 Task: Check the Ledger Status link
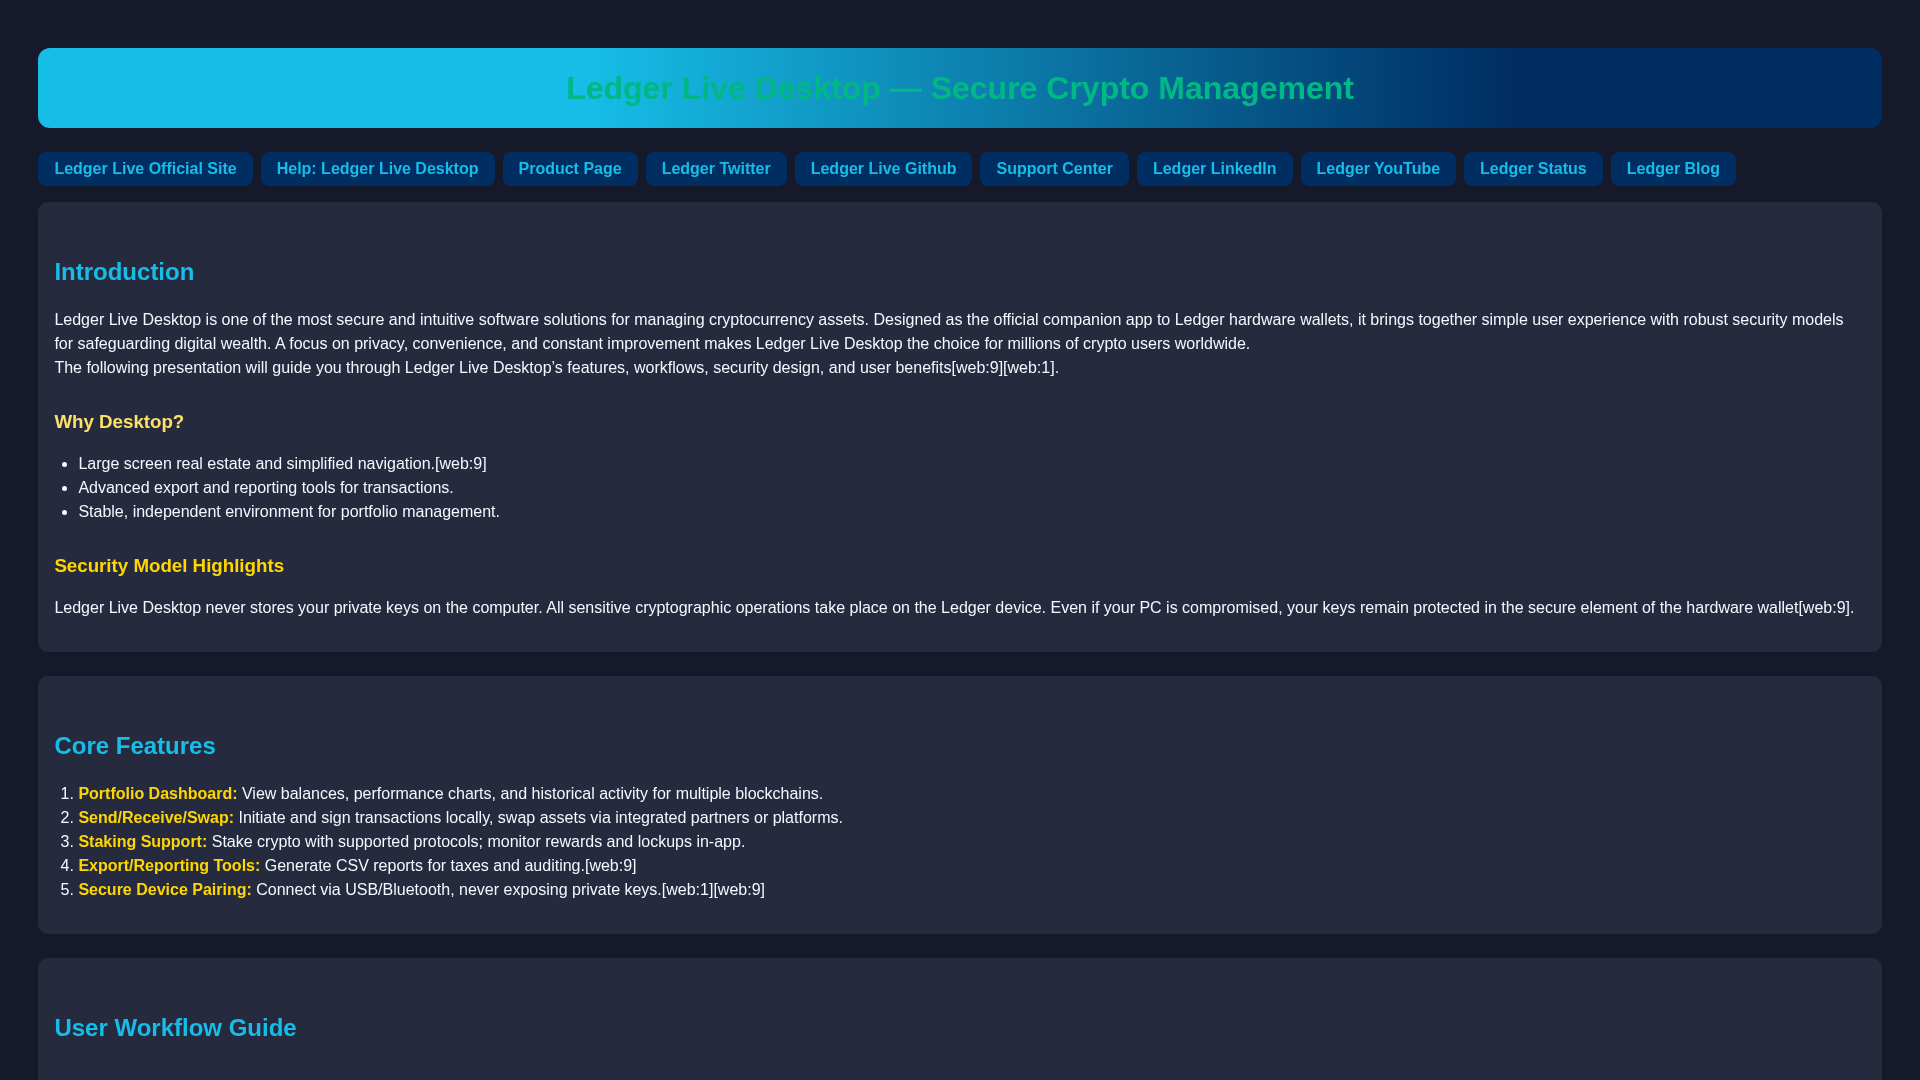tap(1533, 169)
